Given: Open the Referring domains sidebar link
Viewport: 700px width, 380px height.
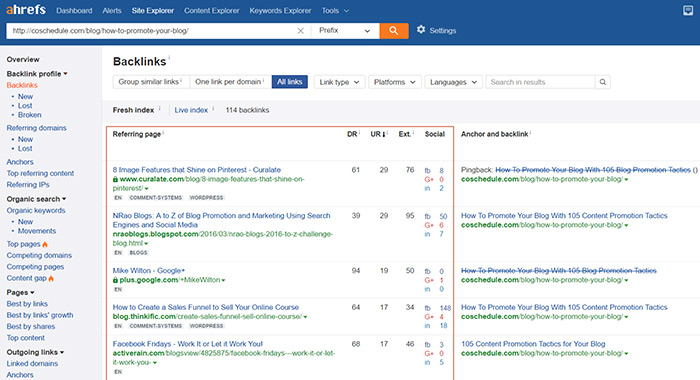Looking at the screenshot, I should 36,128.
